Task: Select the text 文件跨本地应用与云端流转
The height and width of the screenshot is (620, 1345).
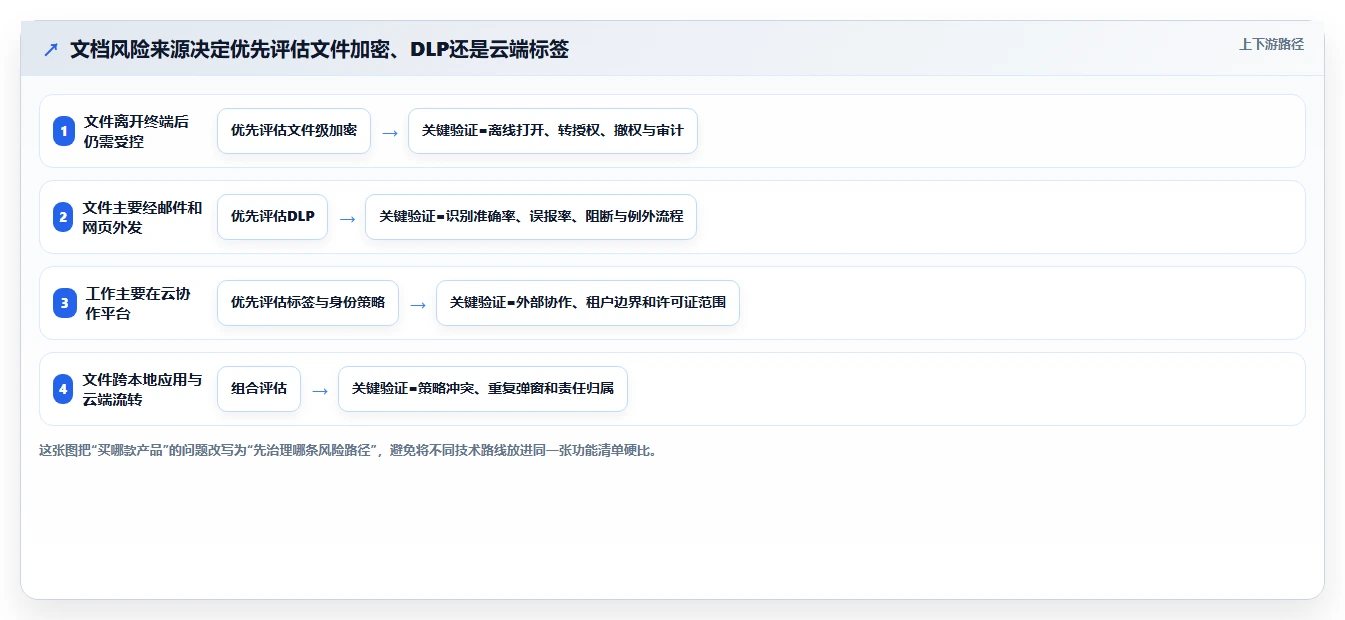Action: pos(142,389)
